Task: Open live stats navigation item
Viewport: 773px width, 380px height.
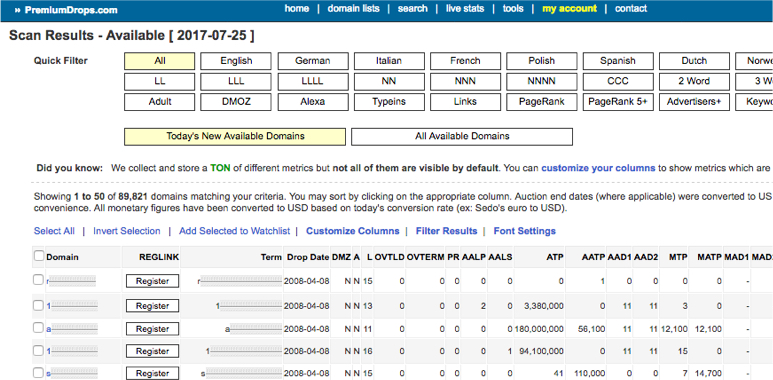Action: click(x=465, y=9)
